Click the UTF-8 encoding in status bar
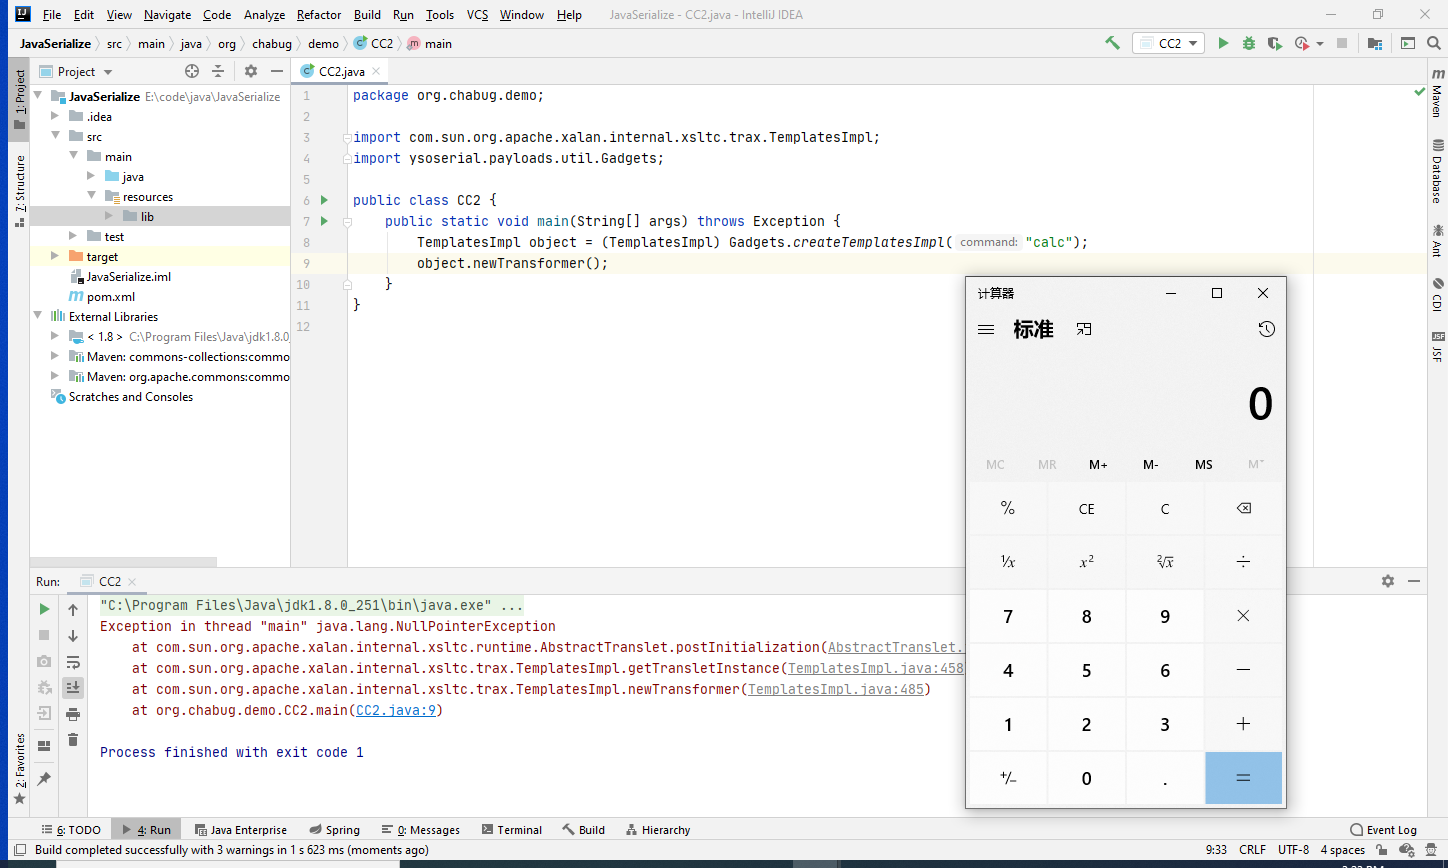This screenshot has height=868, width=1448. pos(1293,850)
